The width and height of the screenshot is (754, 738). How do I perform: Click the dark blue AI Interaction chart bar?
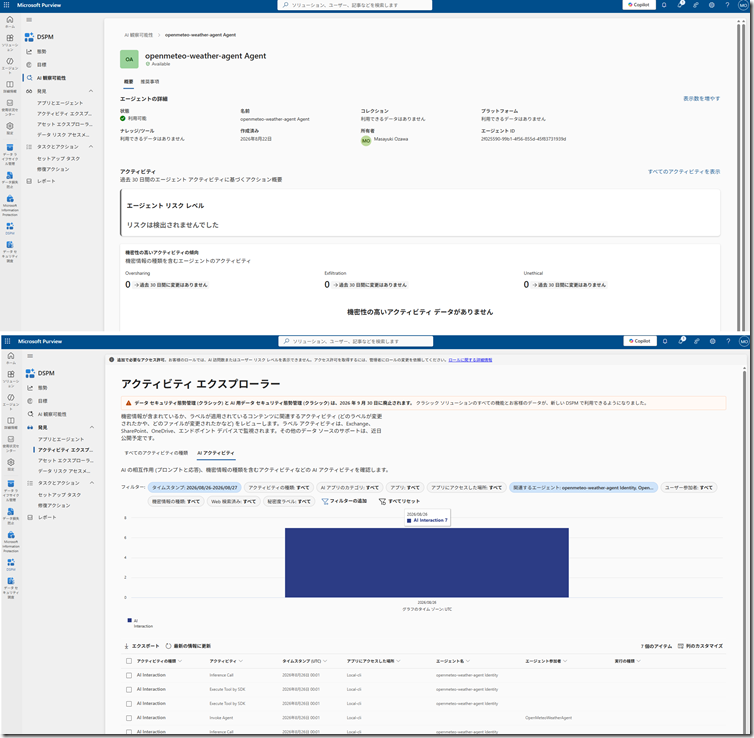427,563
